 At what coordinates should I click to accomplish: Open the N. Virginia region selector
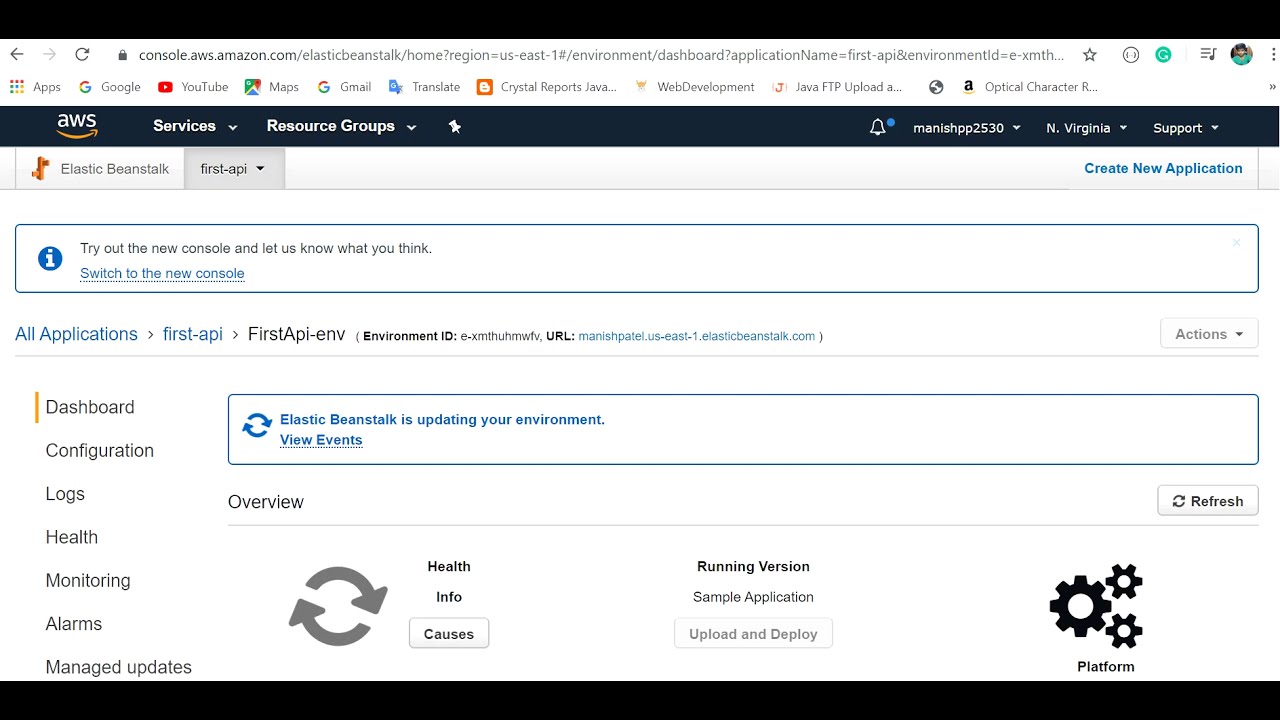pyautogui.click(x=1086, y=128)
